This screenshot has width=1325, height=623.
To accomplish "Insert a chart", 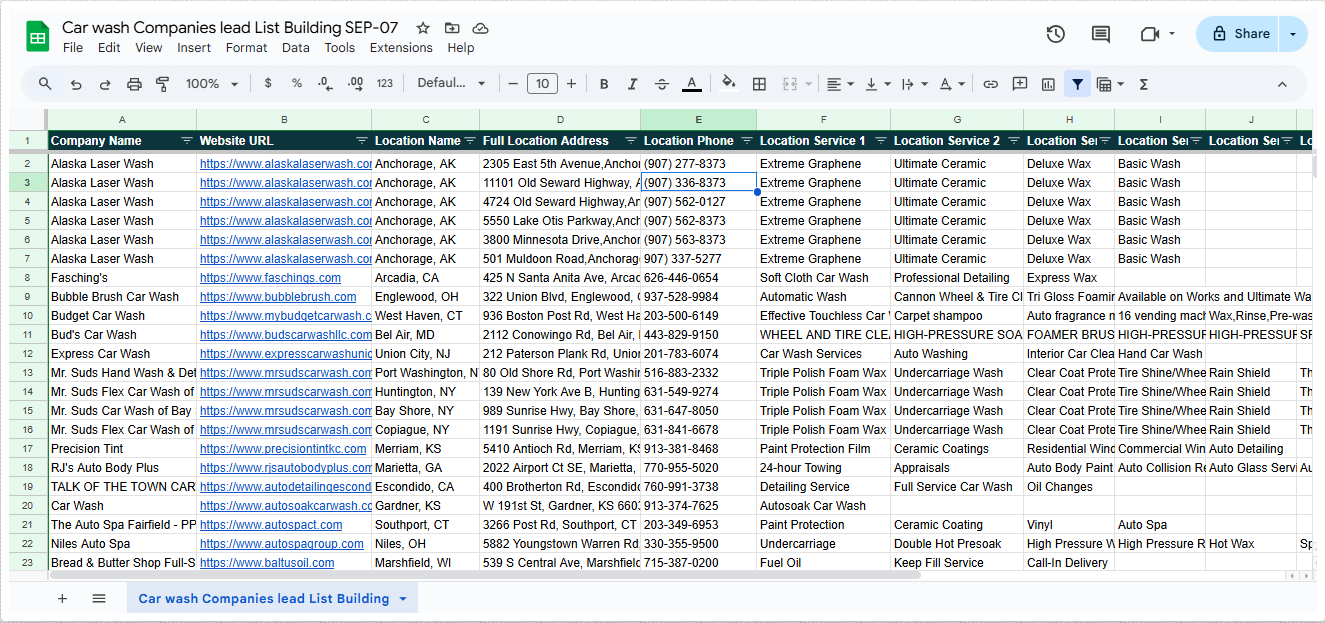I will 1049,84.
